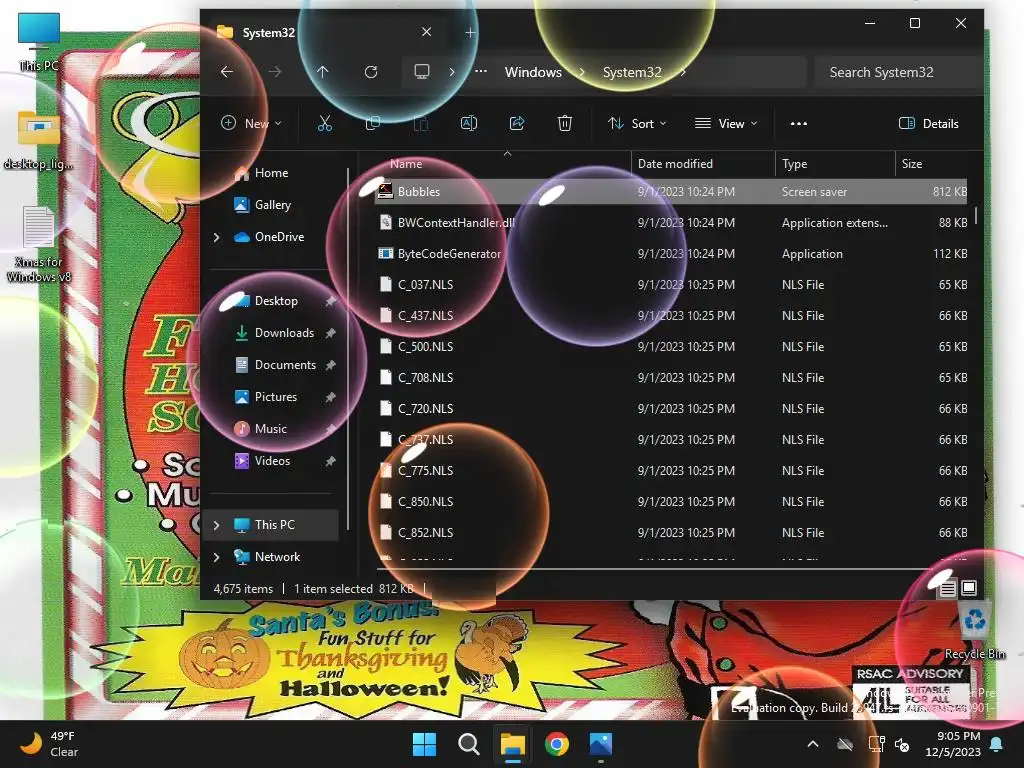The image size is (1024, 768).
Task: Select ByteCodeGenerator application
Action: [671, 254]
